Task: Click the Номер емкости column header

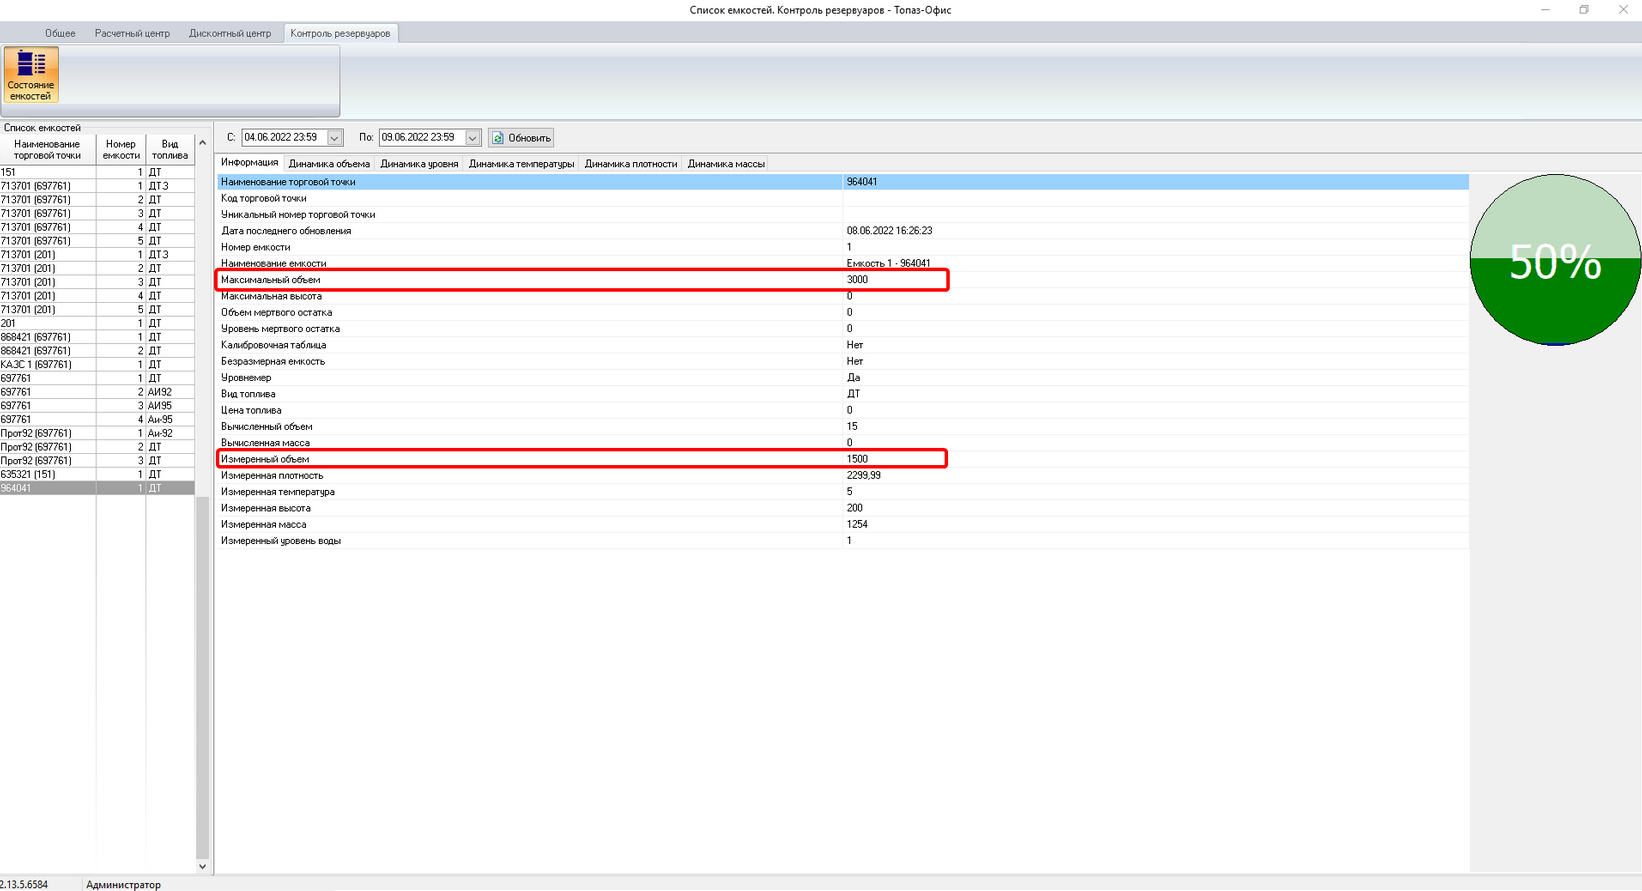Action: 121,150
